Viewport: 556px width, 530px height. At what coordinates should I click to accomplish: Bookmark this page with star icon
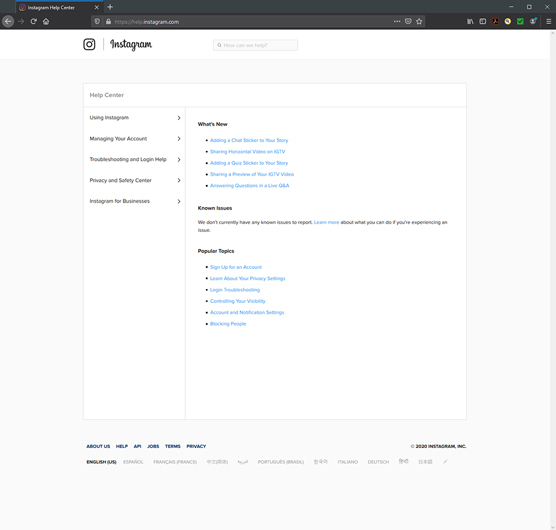[419, 21]
